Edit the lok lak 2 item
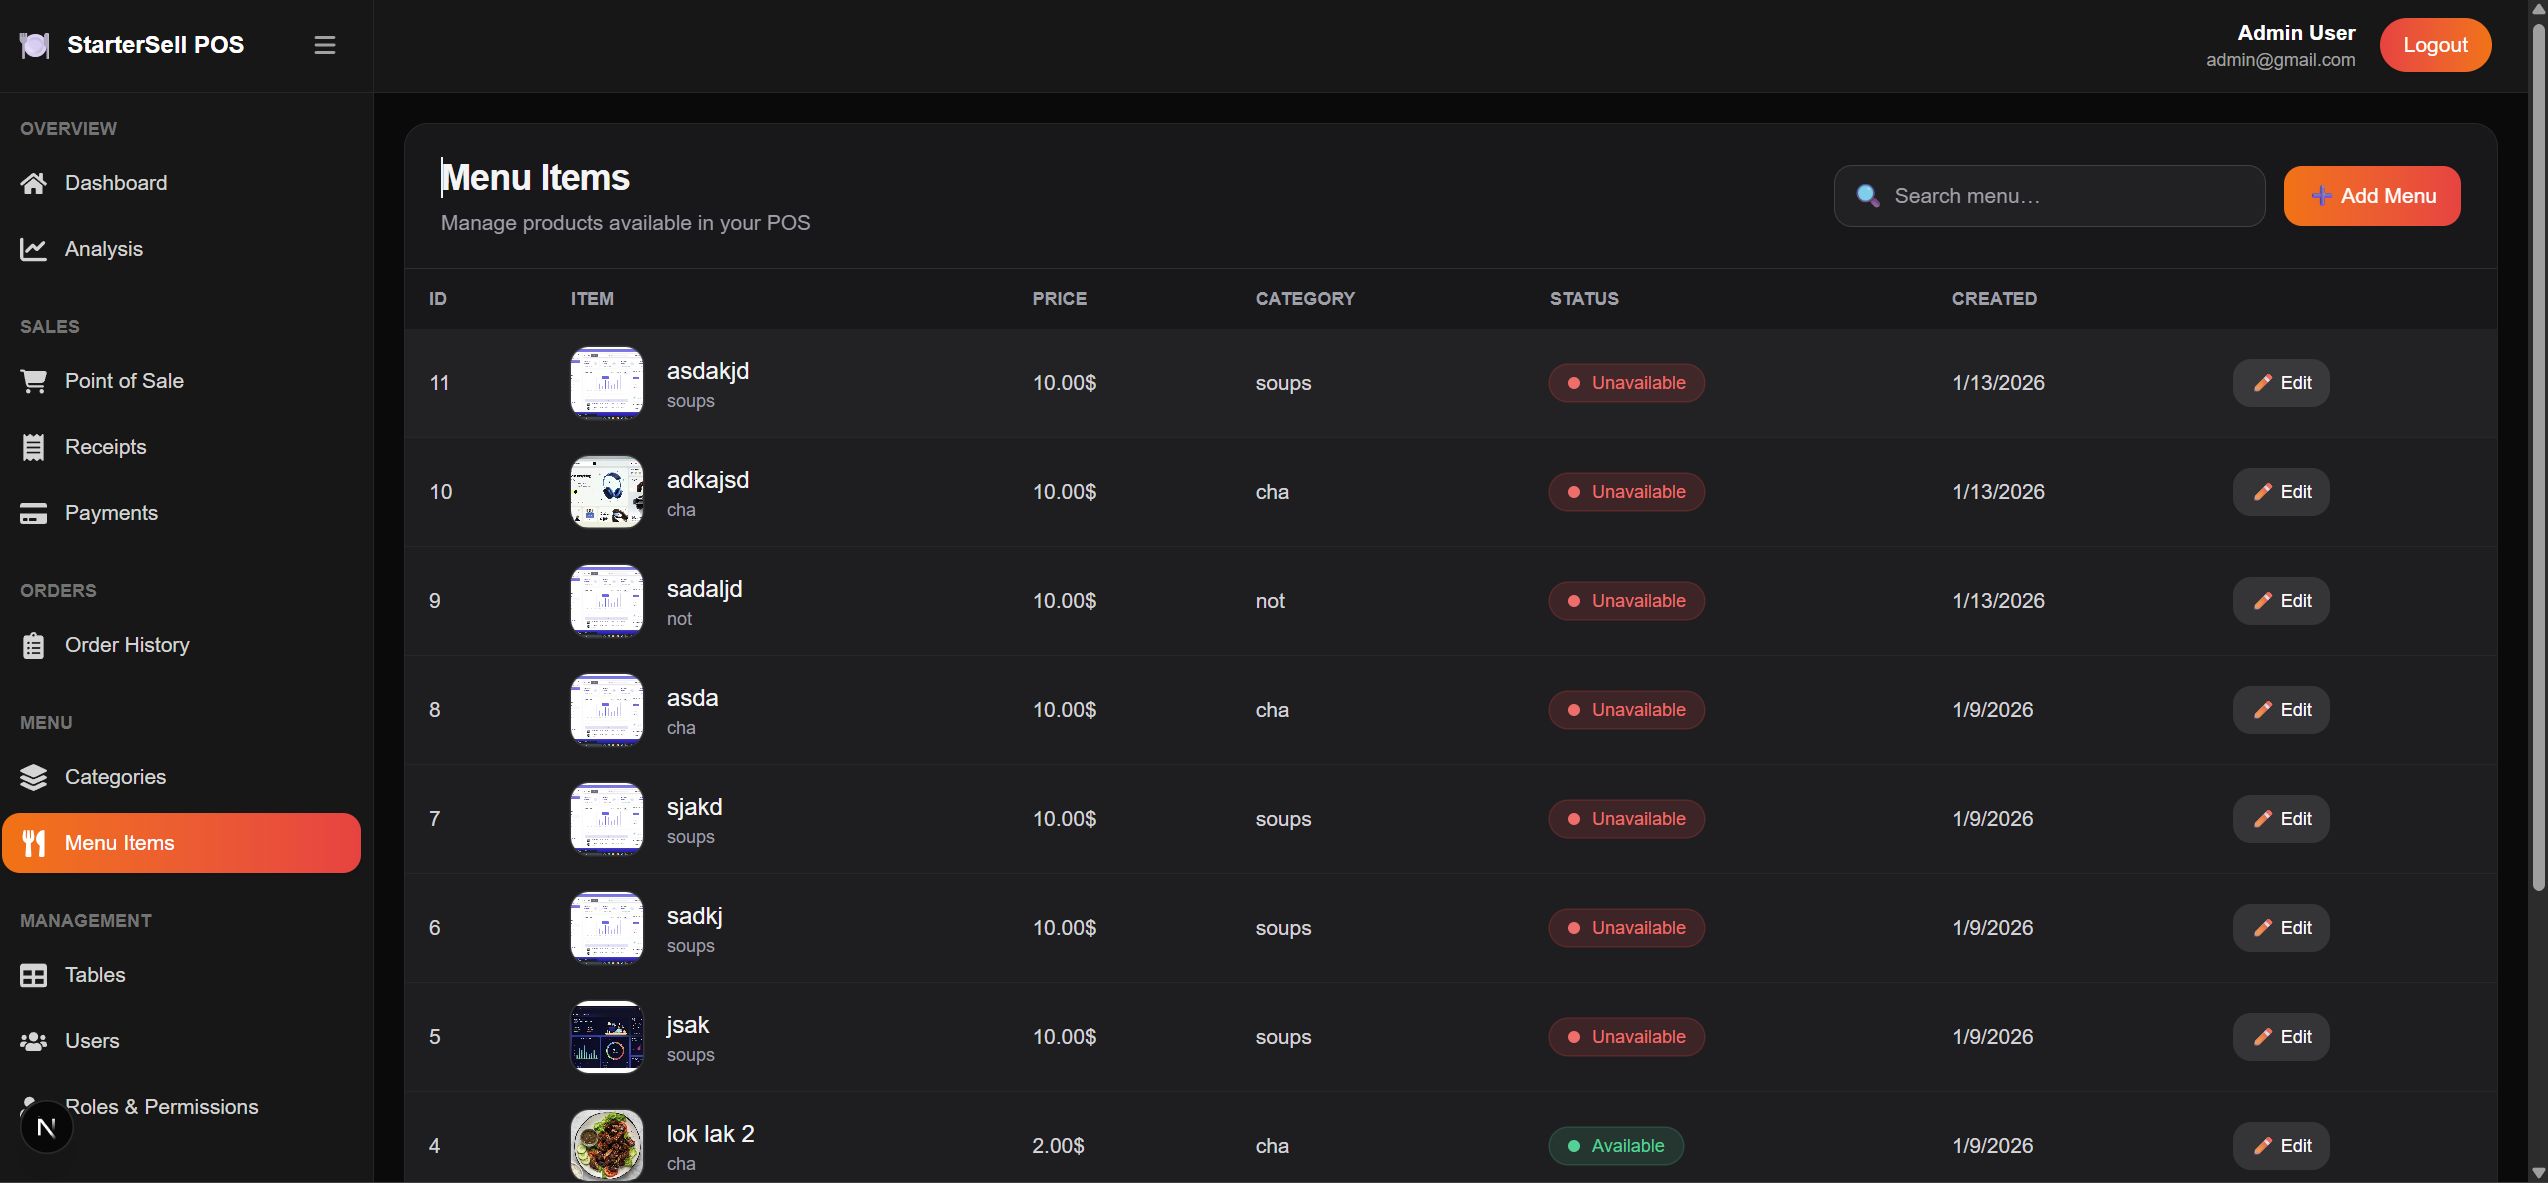This screenshot has height=1183, width=2548. (x=2280, y=1146)
